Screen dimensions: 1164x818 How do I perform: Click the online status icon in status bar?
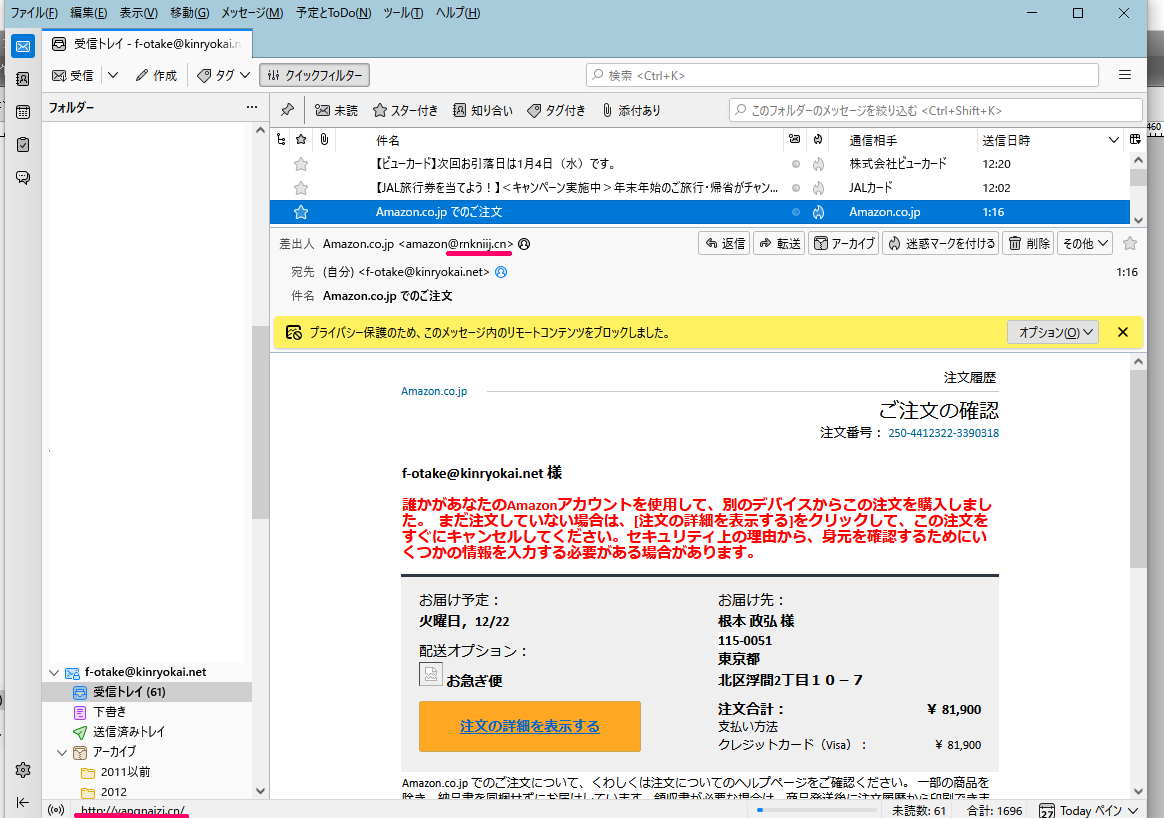pos(56,810)
